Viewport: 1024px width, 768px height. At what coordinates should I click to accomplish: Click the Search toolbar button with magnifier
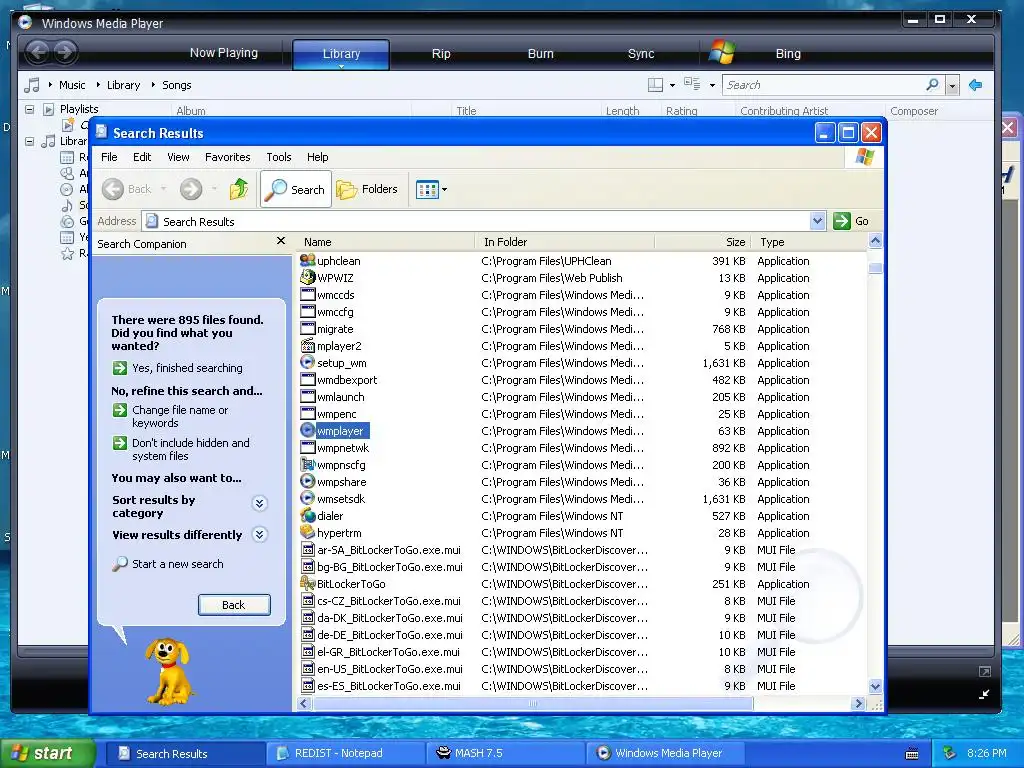[x=296, y=189]
